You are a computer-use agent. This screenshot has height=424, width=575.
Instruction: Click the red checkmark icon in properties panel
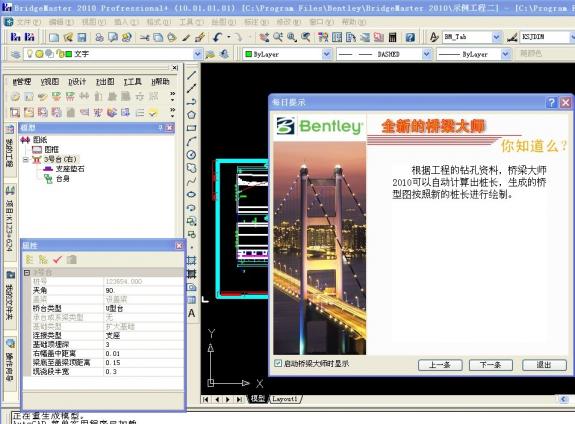coord(58,260)
